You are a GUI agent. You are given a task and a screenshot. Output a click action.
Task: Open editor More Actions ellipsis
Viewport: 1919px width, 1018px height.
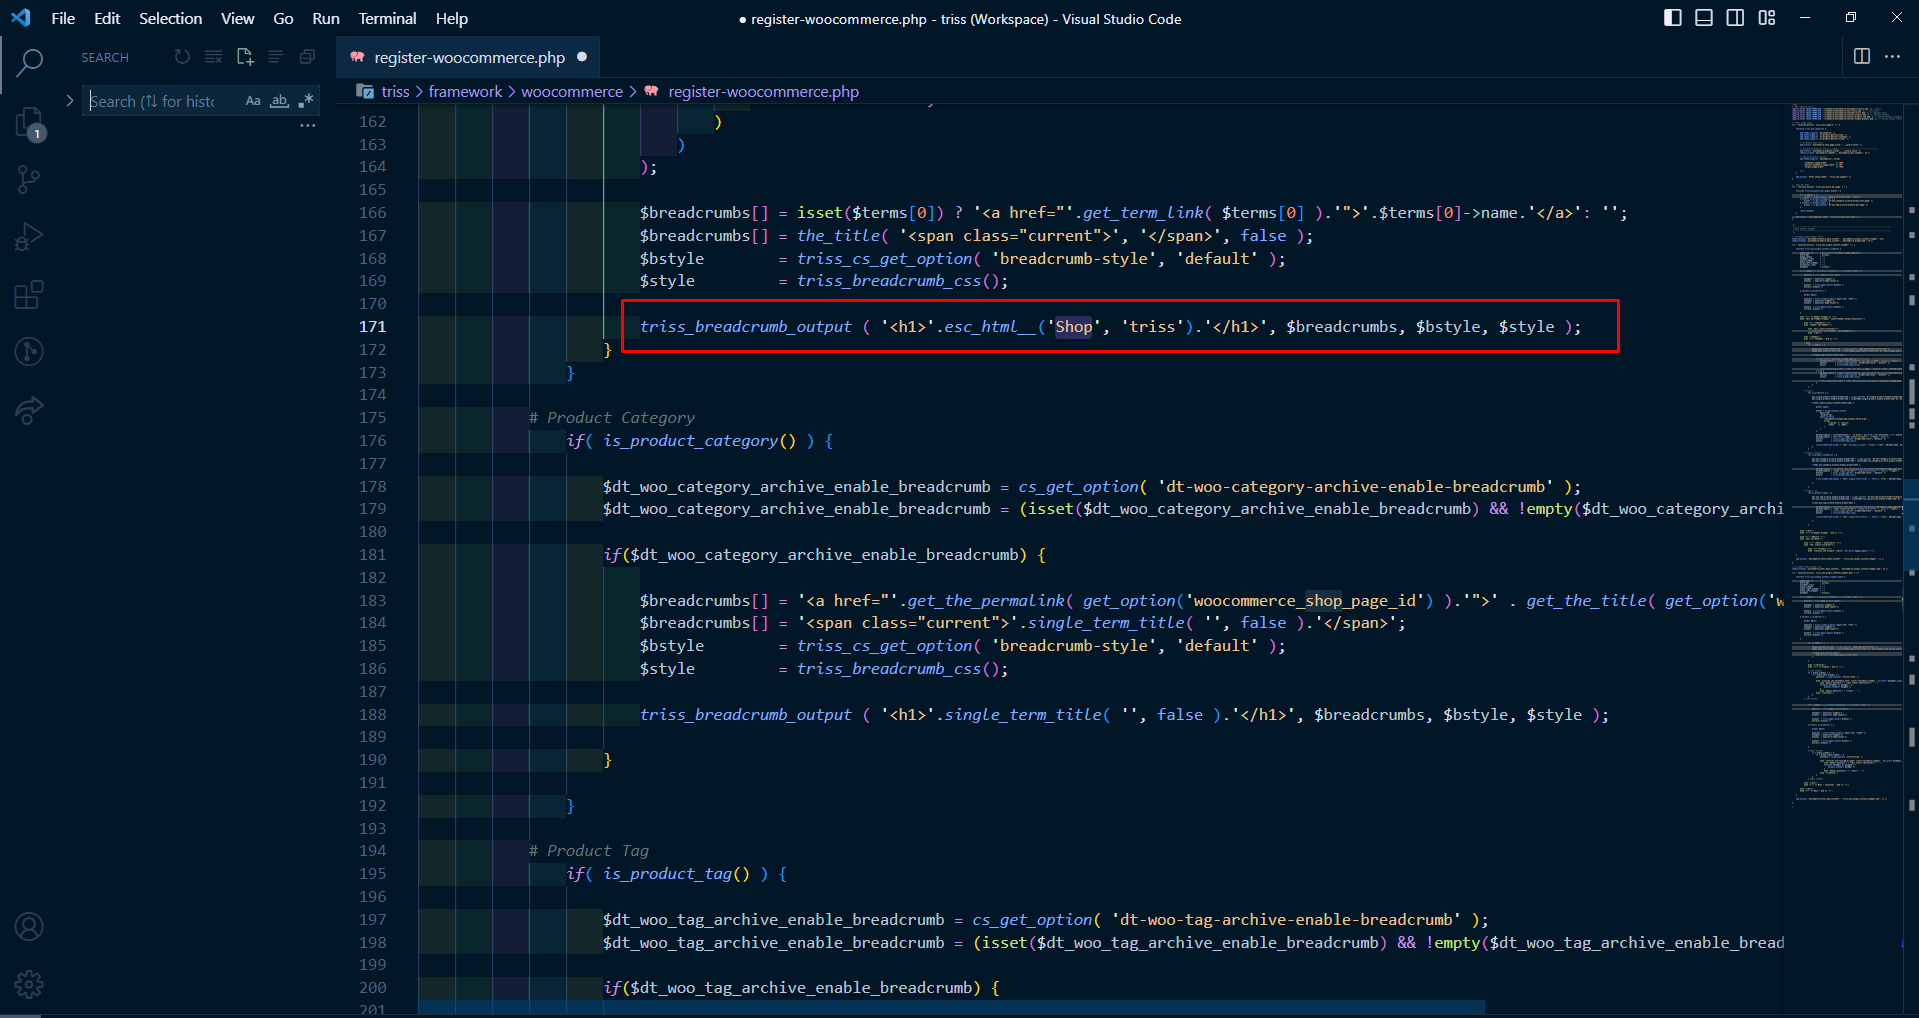coord(1893,56)
